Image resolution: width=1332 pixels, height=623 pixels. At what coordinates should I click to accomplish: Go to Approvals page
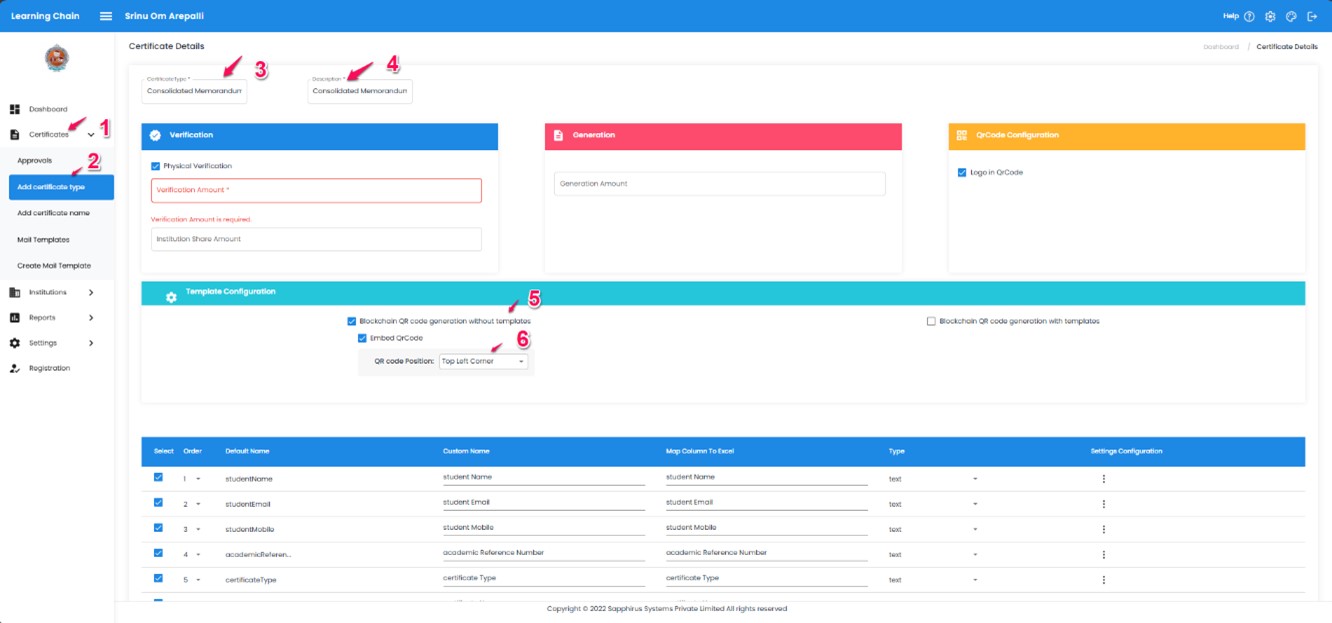[34, 160]
